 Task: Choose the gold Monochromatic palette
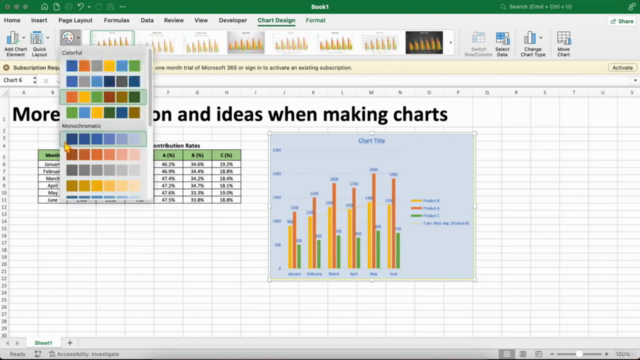(x=103, y=186)
